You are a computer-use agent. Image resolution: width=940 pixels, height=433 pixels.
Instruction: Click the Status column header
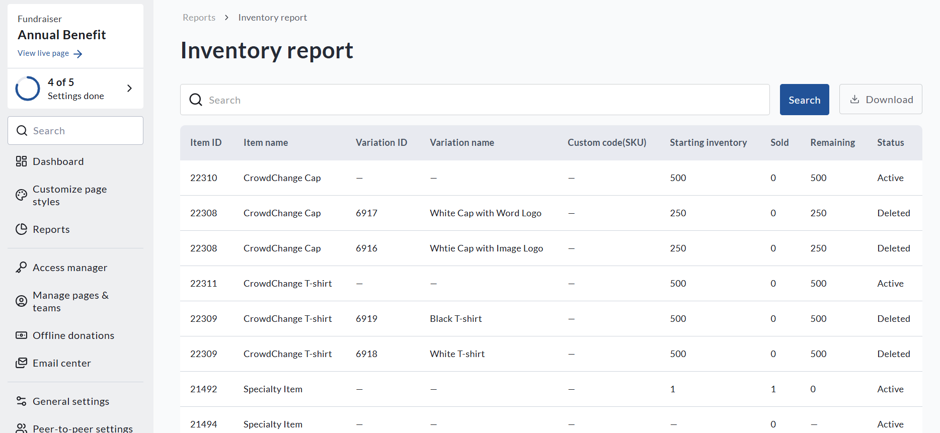(890, 143)
